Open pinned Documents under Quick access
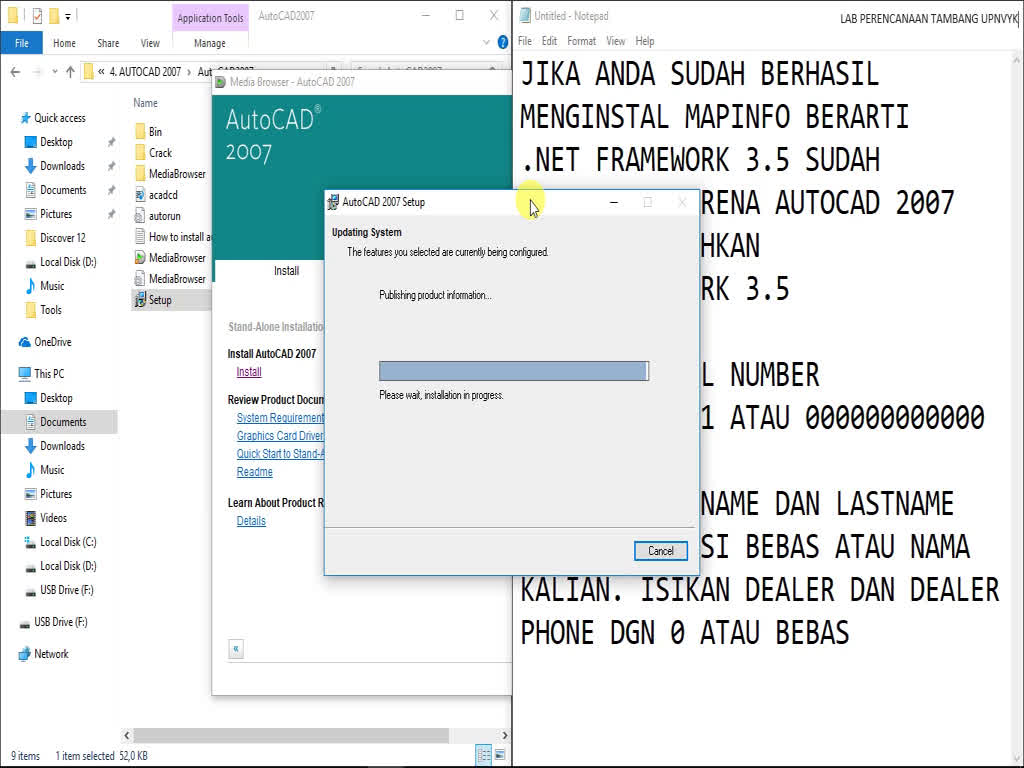 point(56,190)
